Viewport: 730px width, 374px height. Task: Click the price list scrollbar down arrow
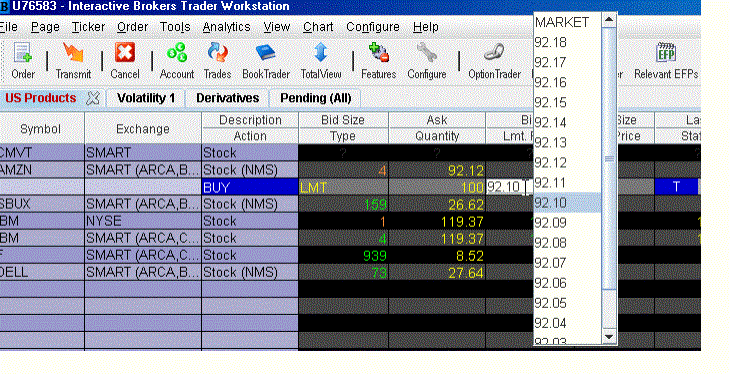pos(609,336)
